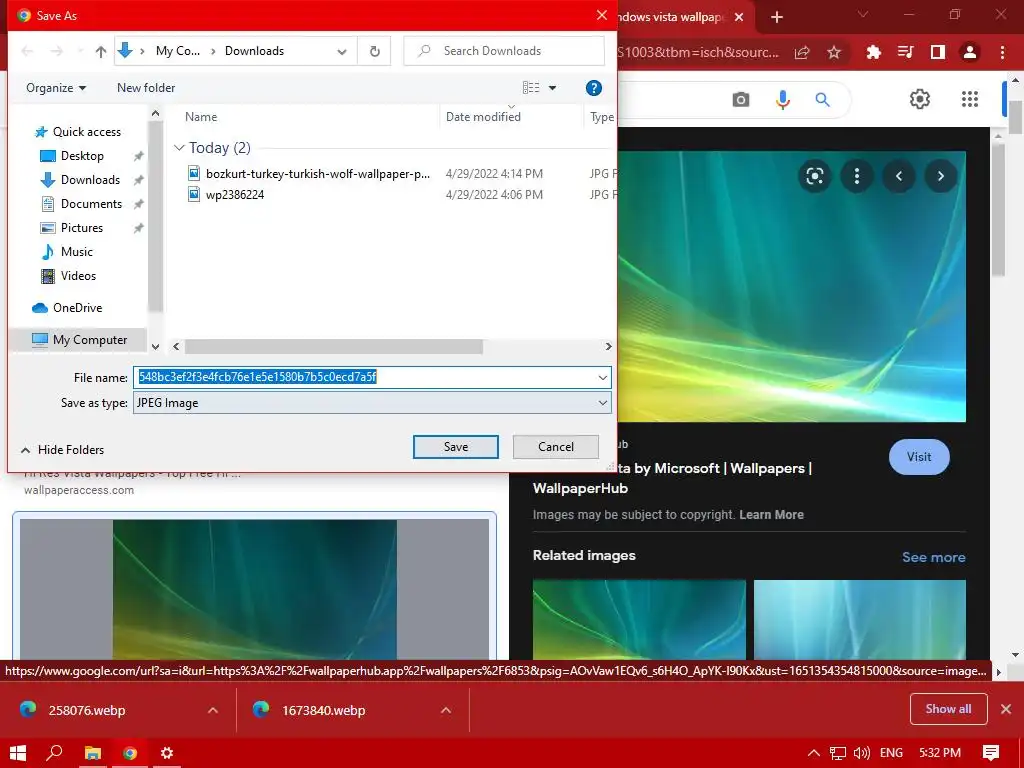This screenshot has width=1024, height=768.
Task: Collapse with Hide Folders
Action: click(x=62, y=450)
